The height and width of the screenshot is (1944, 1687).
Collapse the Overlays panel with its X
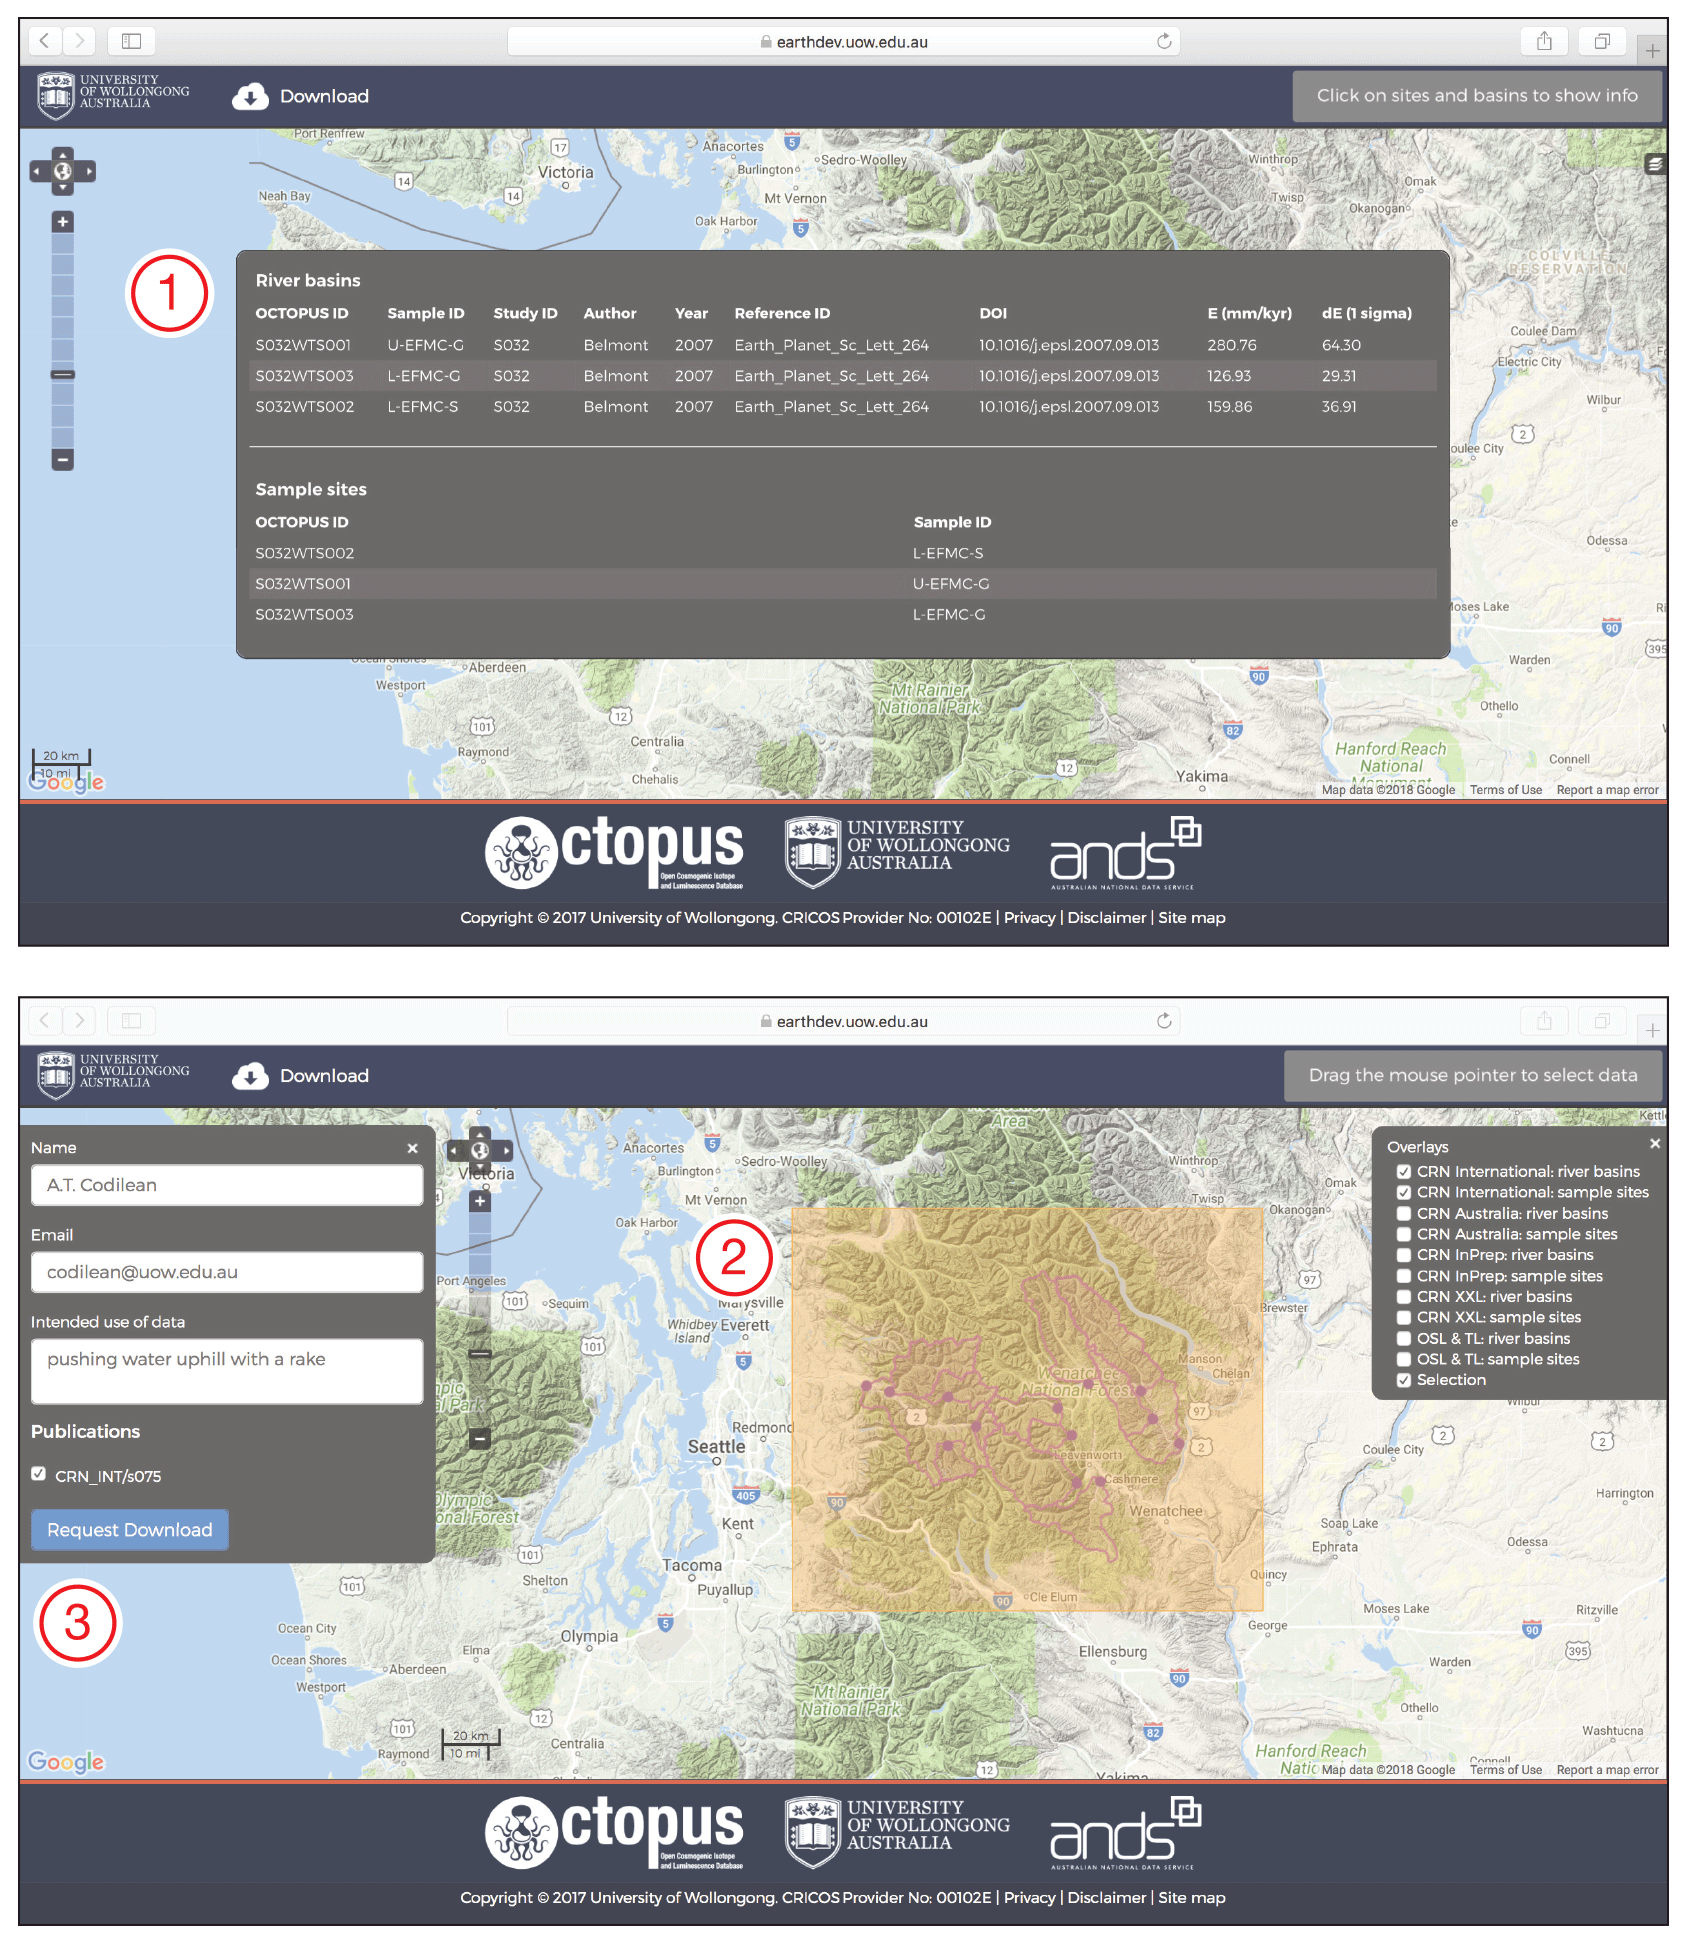[1655, 1143]
